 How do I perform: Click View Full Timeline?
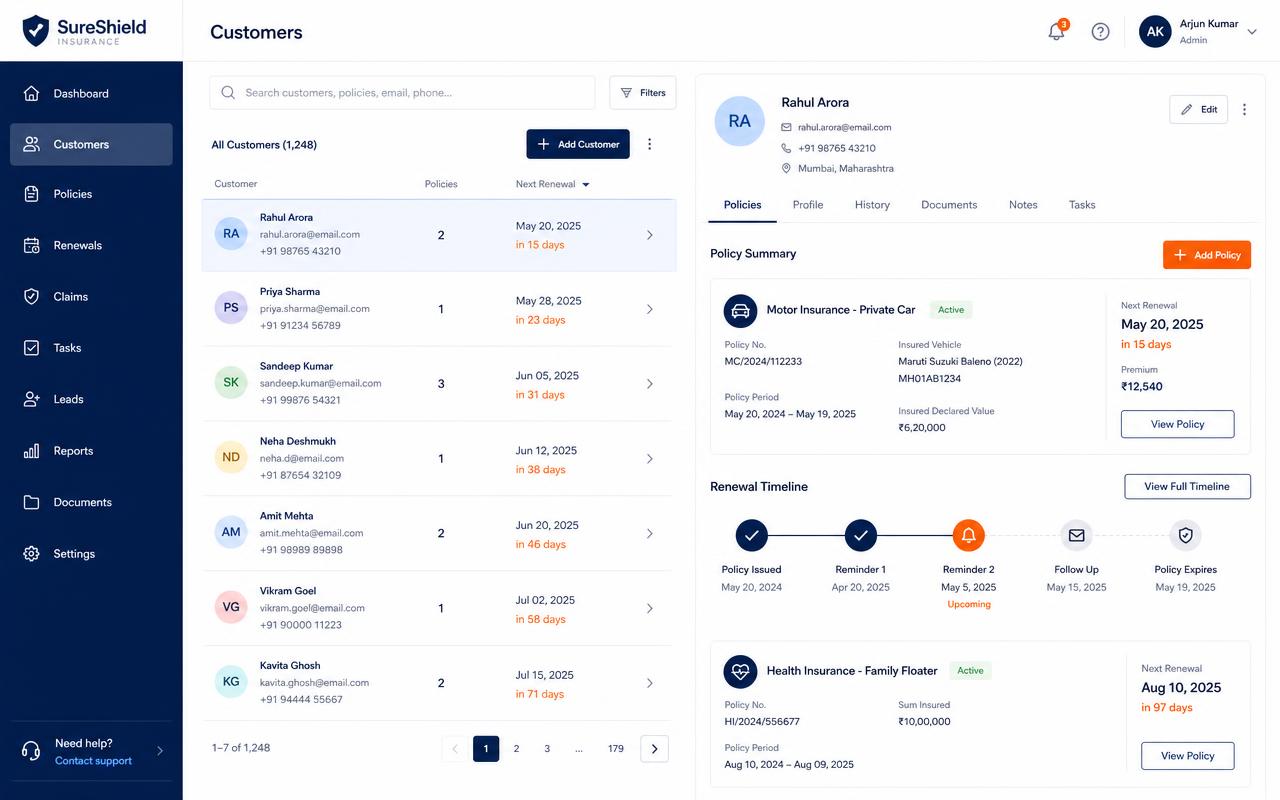coord(1188,486)
